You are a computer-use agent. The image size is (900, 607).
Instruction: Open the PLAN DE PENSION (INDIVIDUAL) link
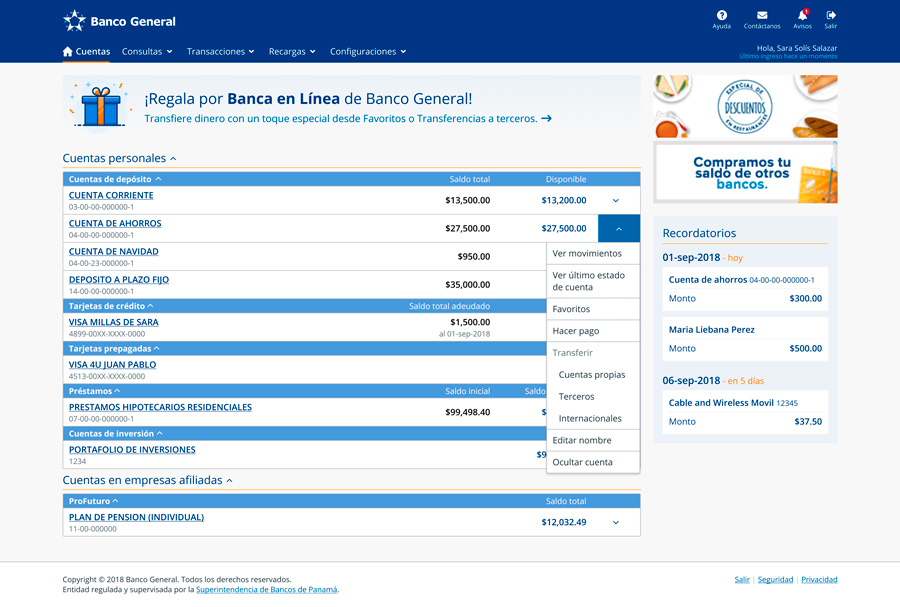[x=137, y=517]
